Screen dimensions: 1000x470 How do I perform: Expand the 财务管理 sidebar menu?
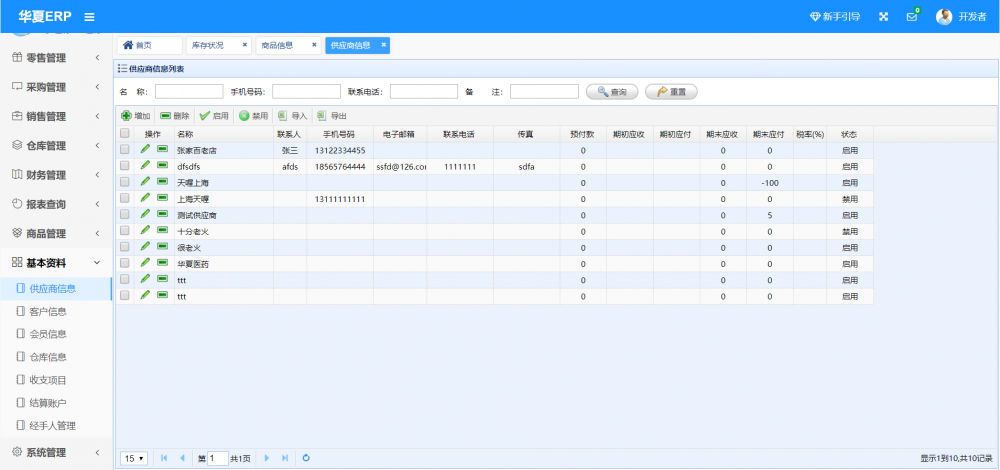click(56, 175)
